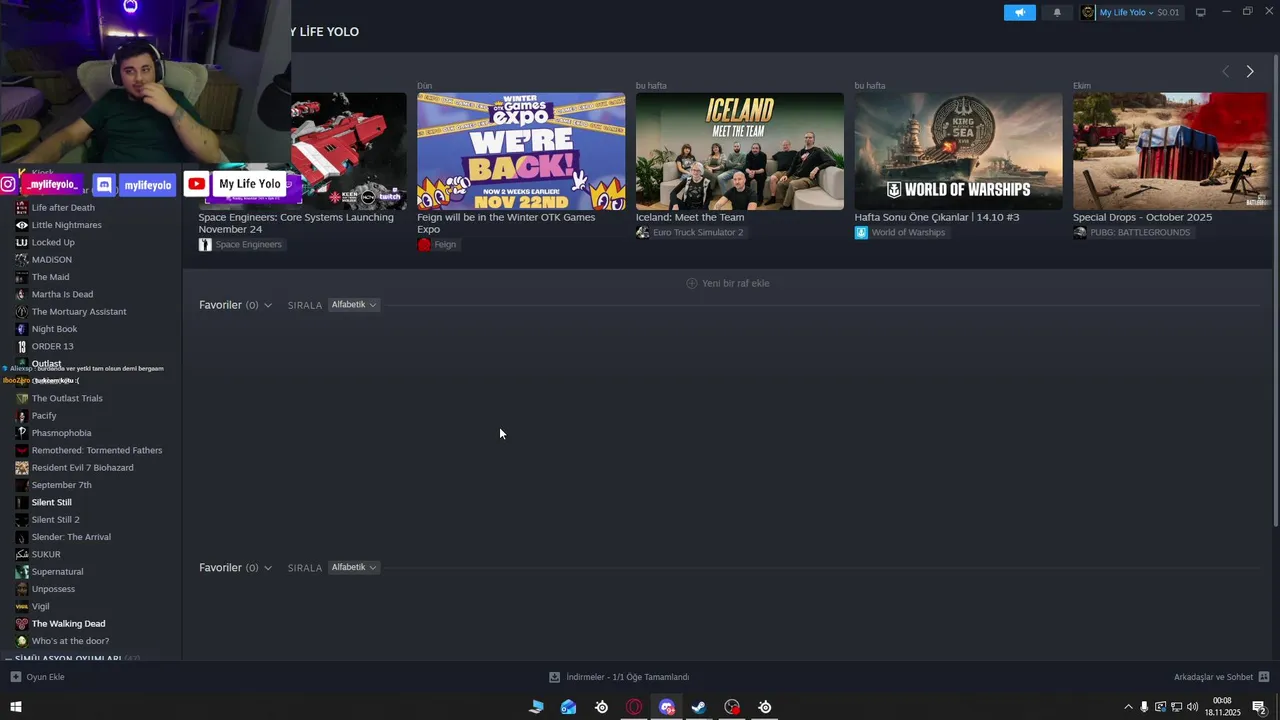This screenshot has height=720, width=1280.
Task: Click The Maid game icon
Action: pyautogui.click(x=22, y=277)
